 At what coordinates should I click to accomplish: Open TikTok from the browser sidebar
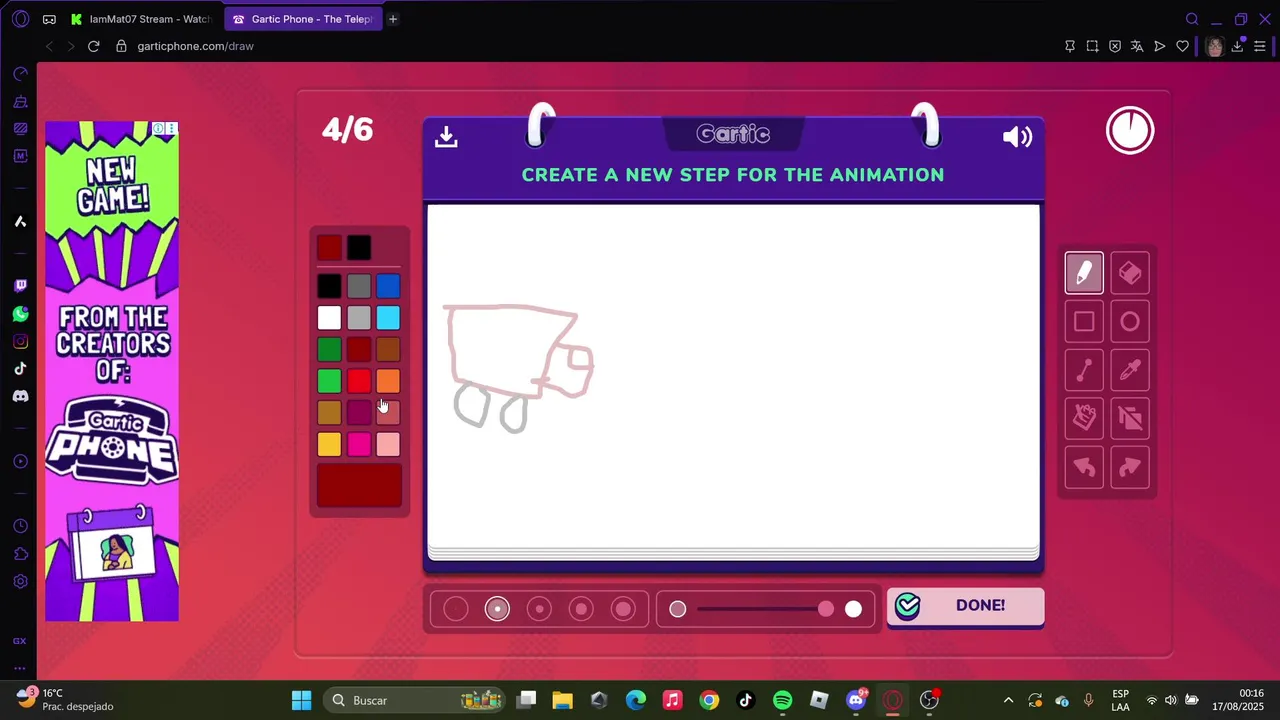coord(20,368)
